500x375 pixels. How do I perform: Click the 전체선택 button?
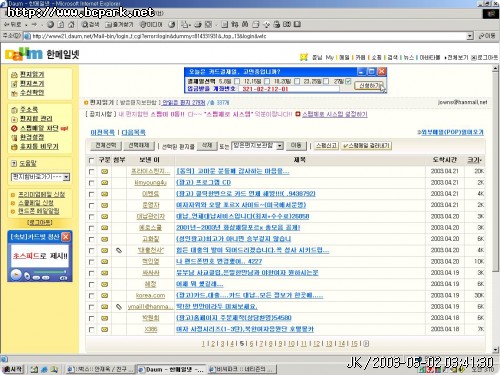(x=106, y=146)
